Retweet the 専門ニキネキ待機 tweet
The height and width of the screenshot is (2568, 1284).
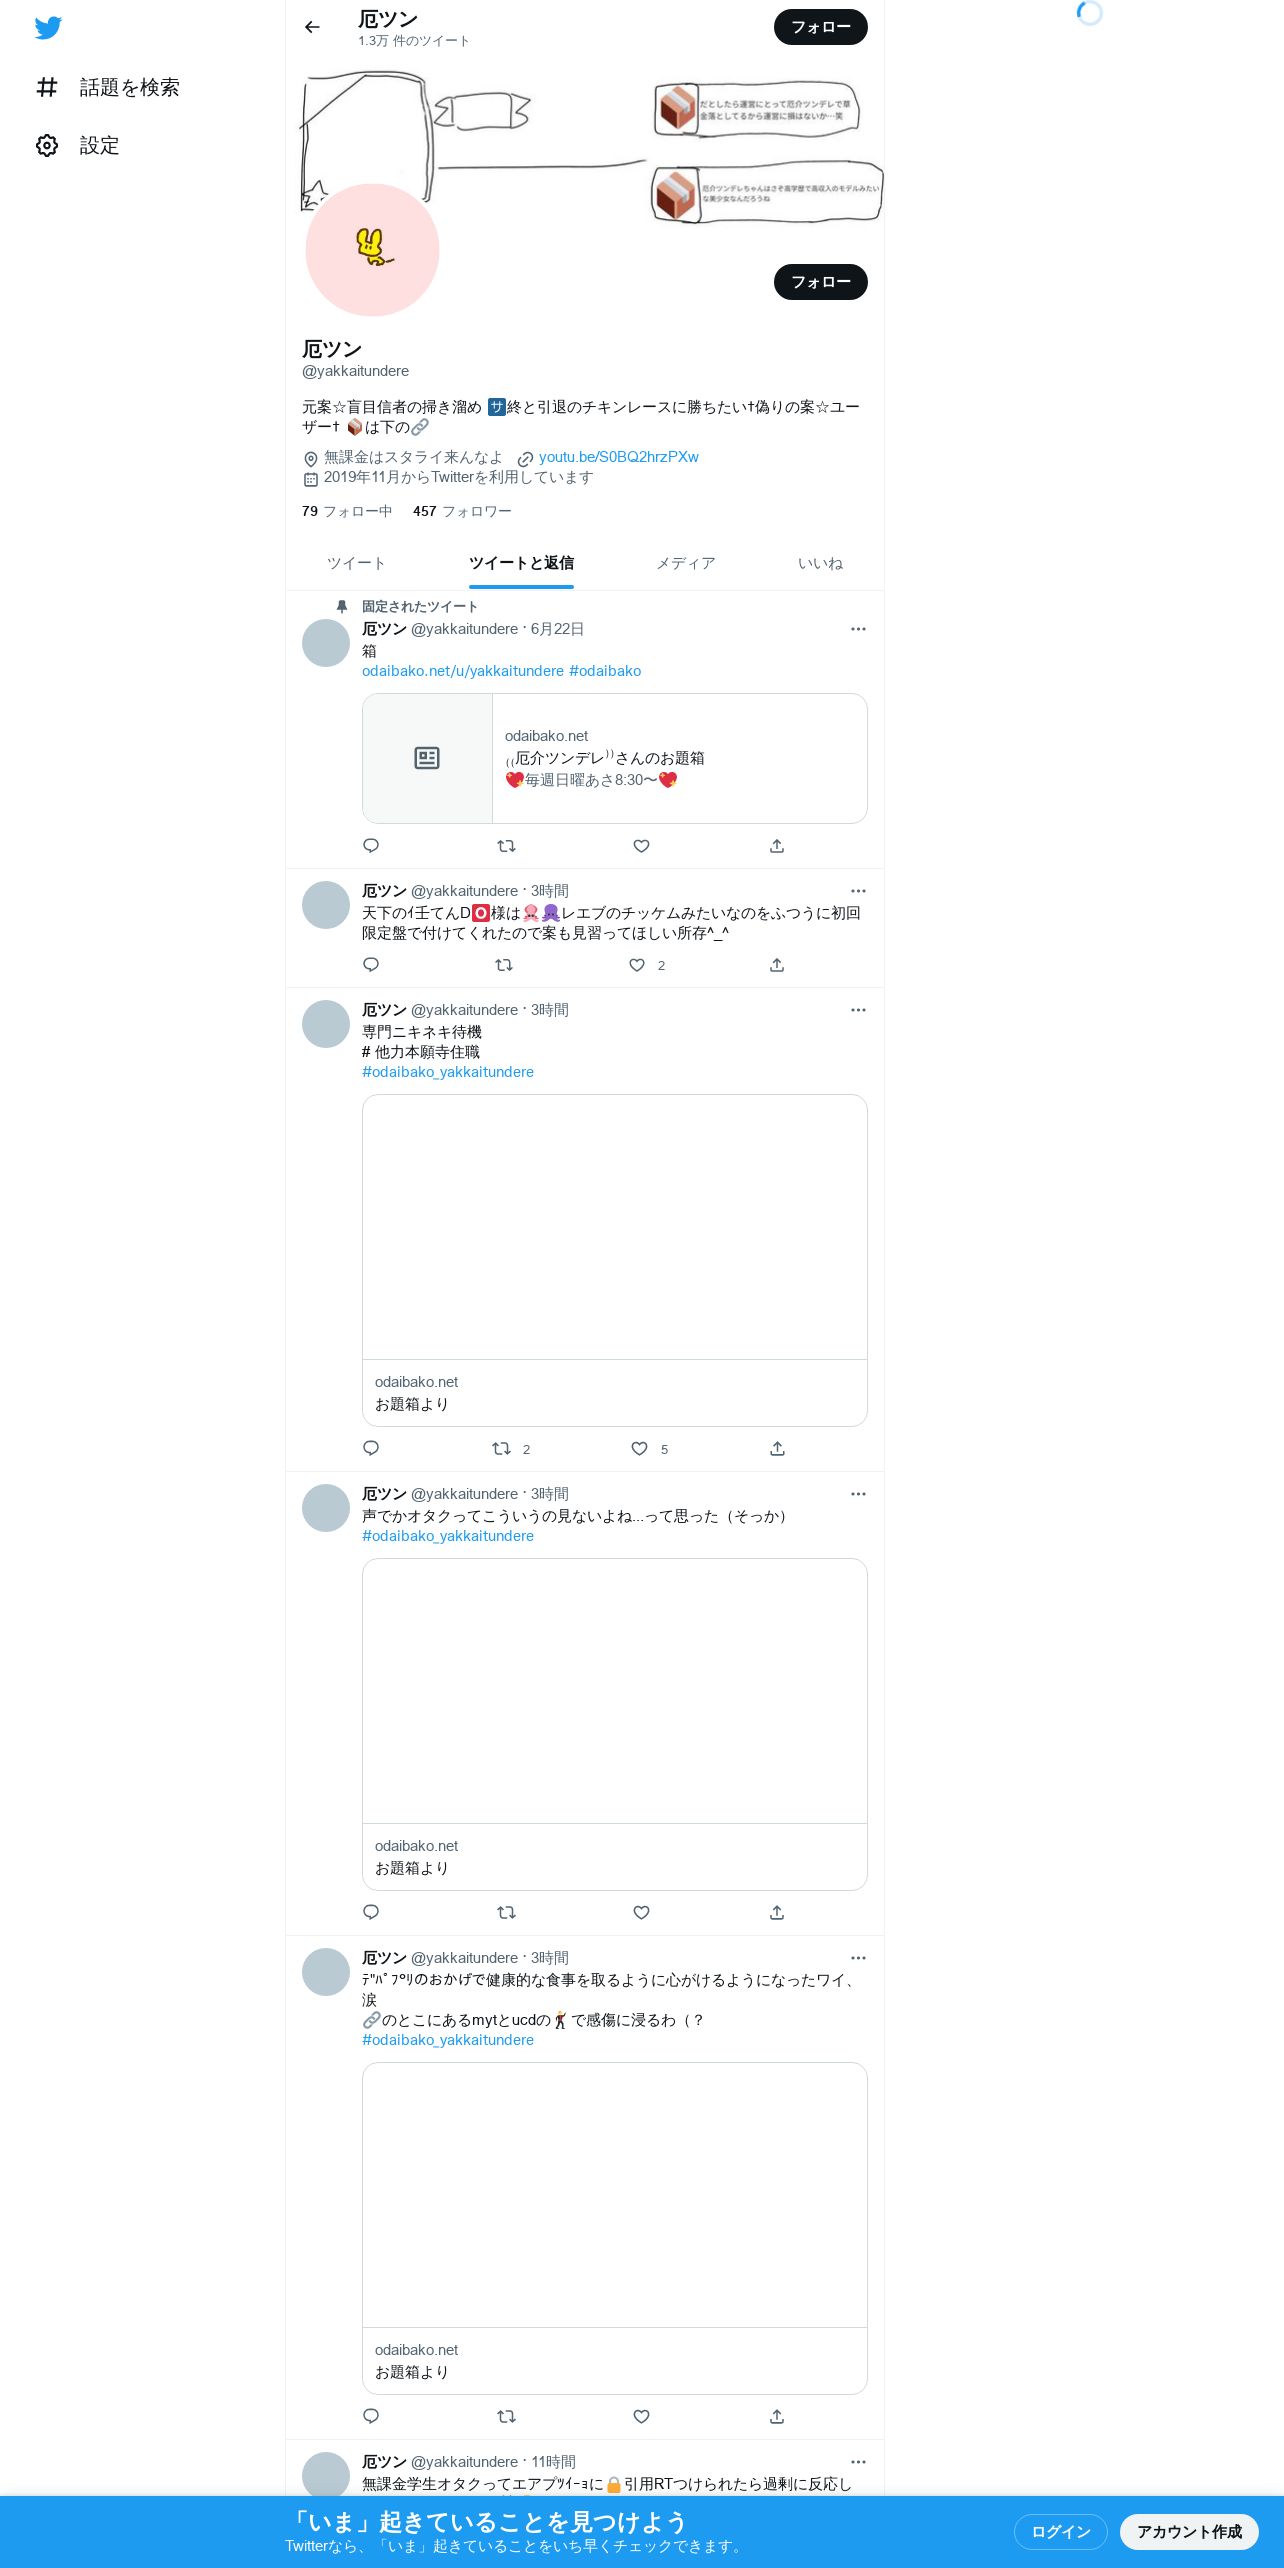coord(502,1448)
